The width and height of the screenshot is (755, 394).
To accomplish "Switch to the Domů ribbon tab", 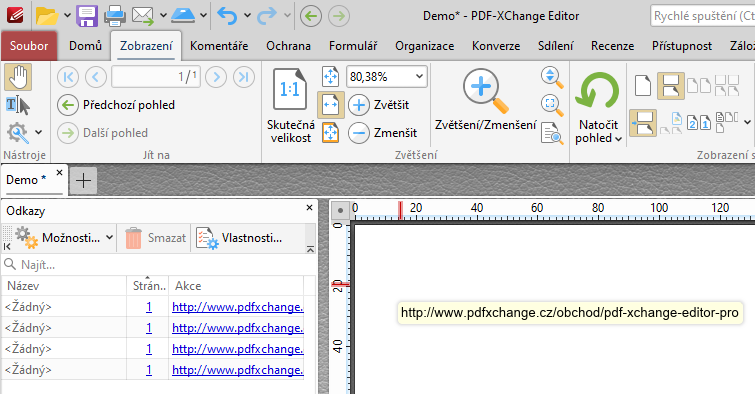I will 85,46.
